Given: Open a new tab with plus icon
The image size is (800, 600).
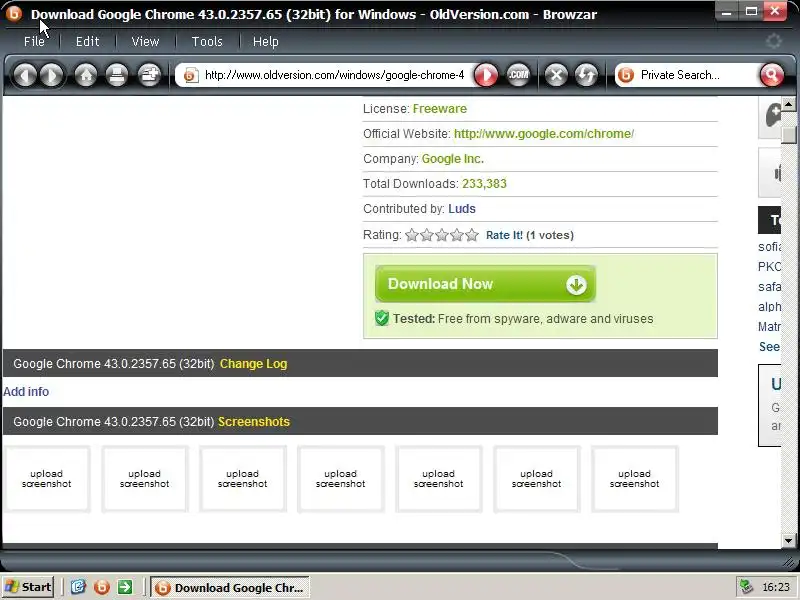Looking at the screenshot, I should pos(149,76).
